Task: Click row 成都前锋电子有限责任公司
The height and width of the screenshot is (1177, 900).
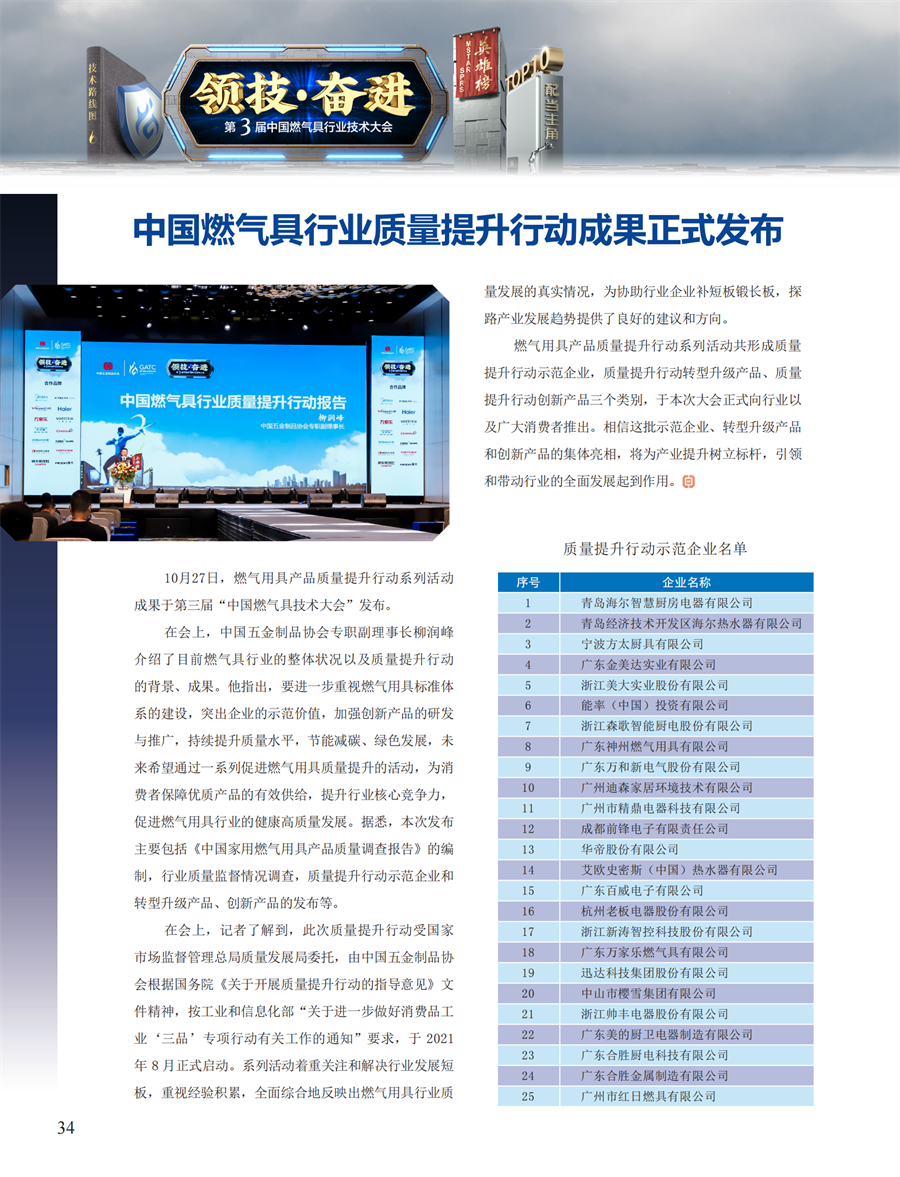Action: click(x=655, y=829)
